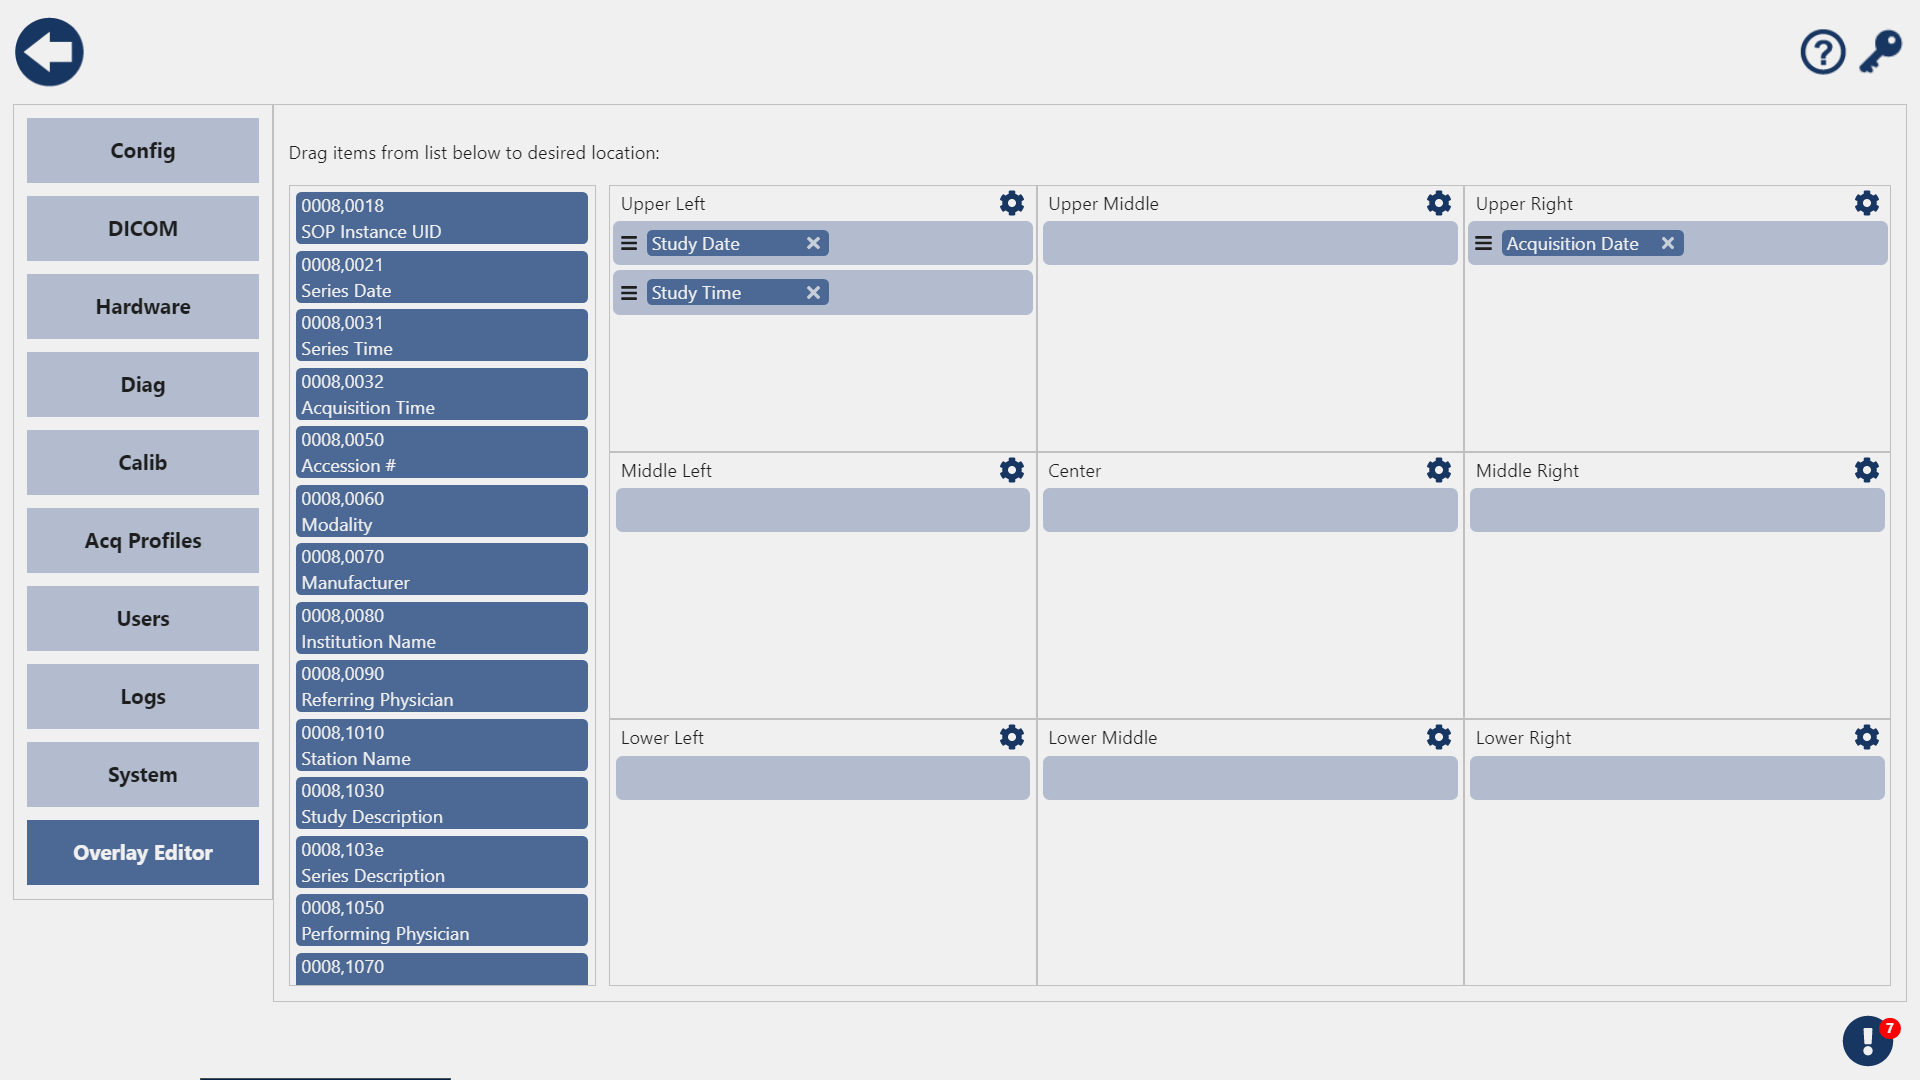Click drag handle beside Acquisition Date
1920x1080 pixels.
(1484, 243)
